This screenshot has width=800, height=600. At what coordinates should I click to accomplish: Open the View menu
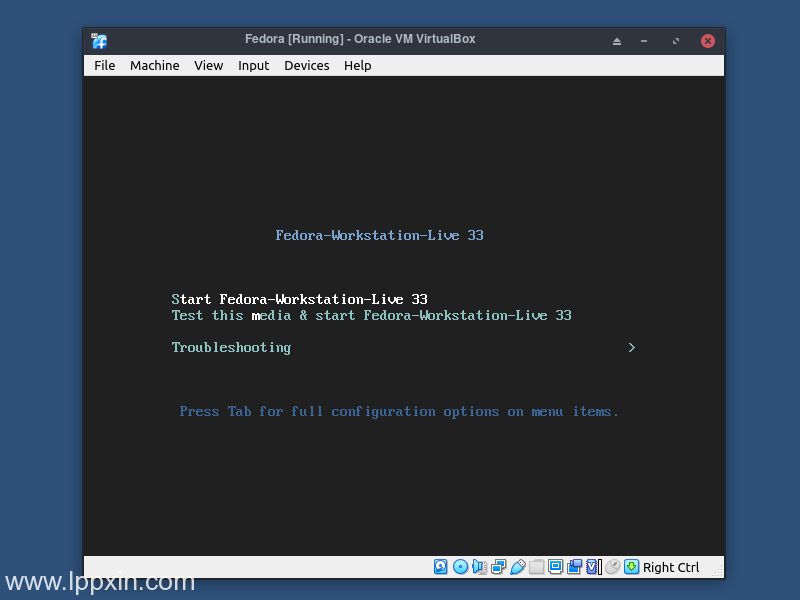tap(209, 66)
